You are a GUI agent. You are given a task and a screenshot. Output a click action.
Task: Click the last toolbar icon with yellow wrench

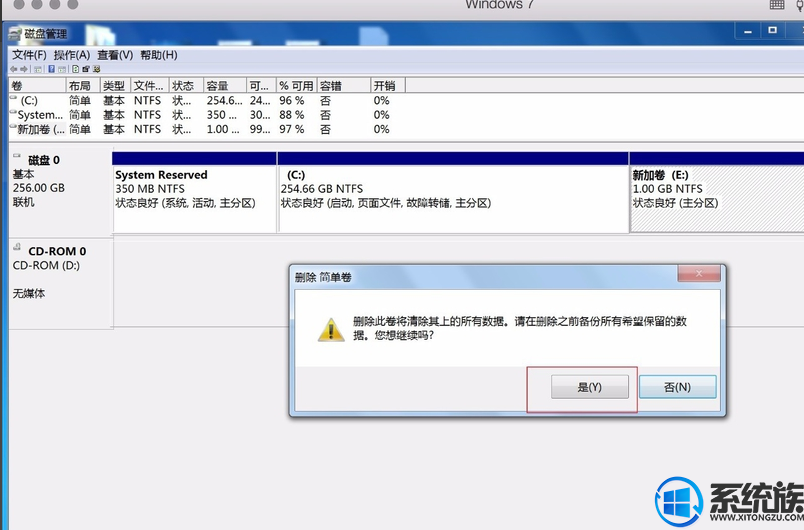pyautogui.click(x=96, y=69)
